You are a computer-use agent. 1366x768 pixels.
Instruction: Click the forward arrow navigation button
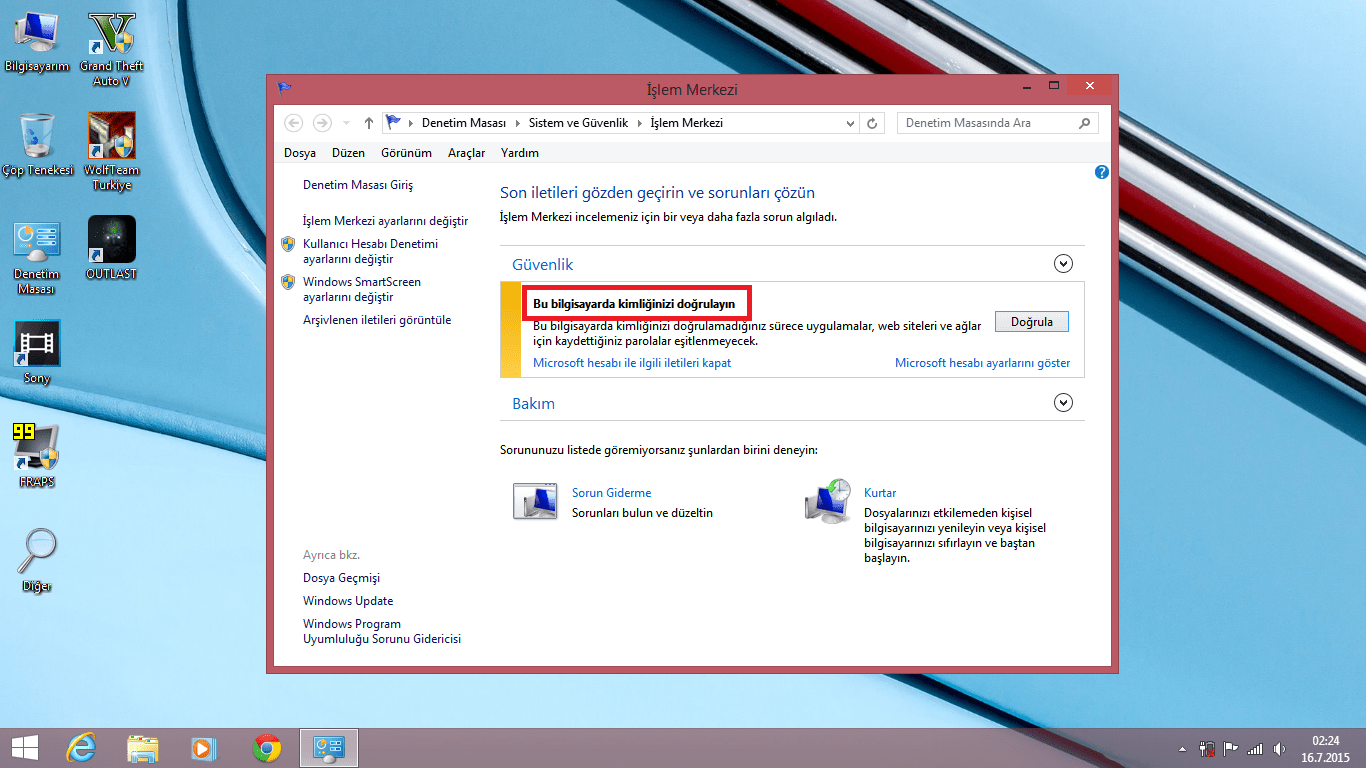tap(322, 123)
